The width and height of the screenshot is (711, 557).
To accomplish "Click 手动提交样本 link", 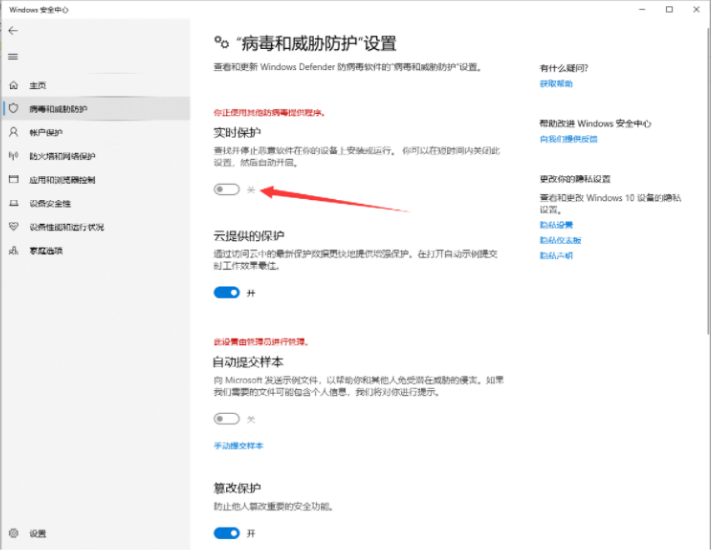I will (239, 445).
